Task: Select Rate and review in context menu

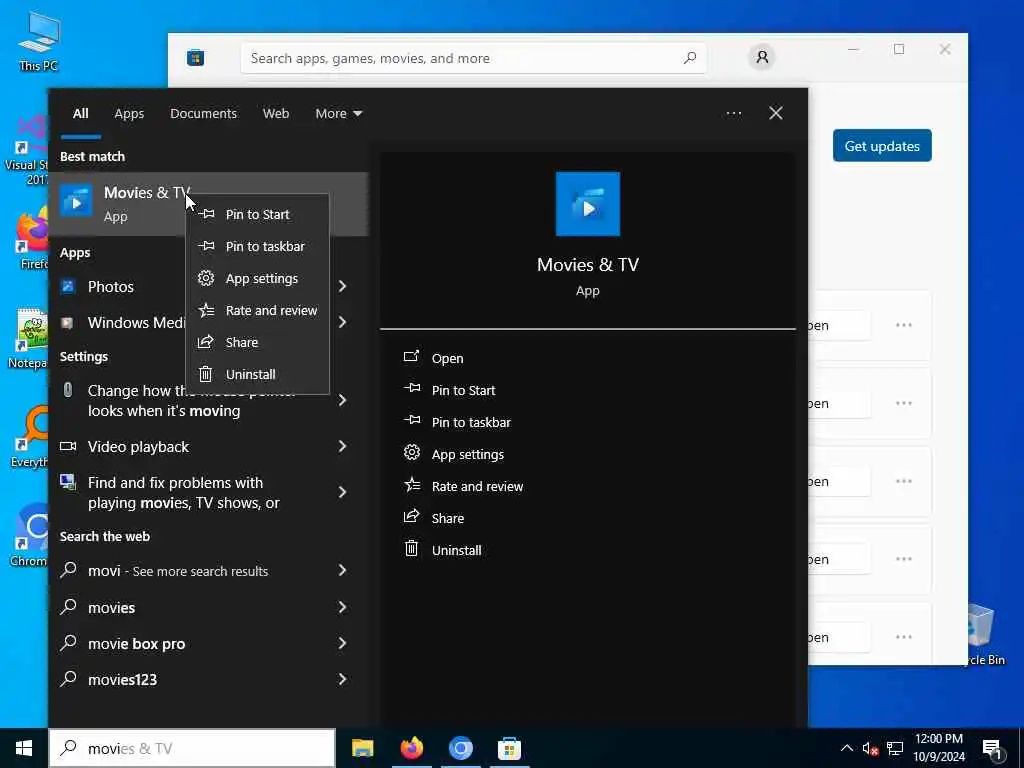Action: (257, 310)
